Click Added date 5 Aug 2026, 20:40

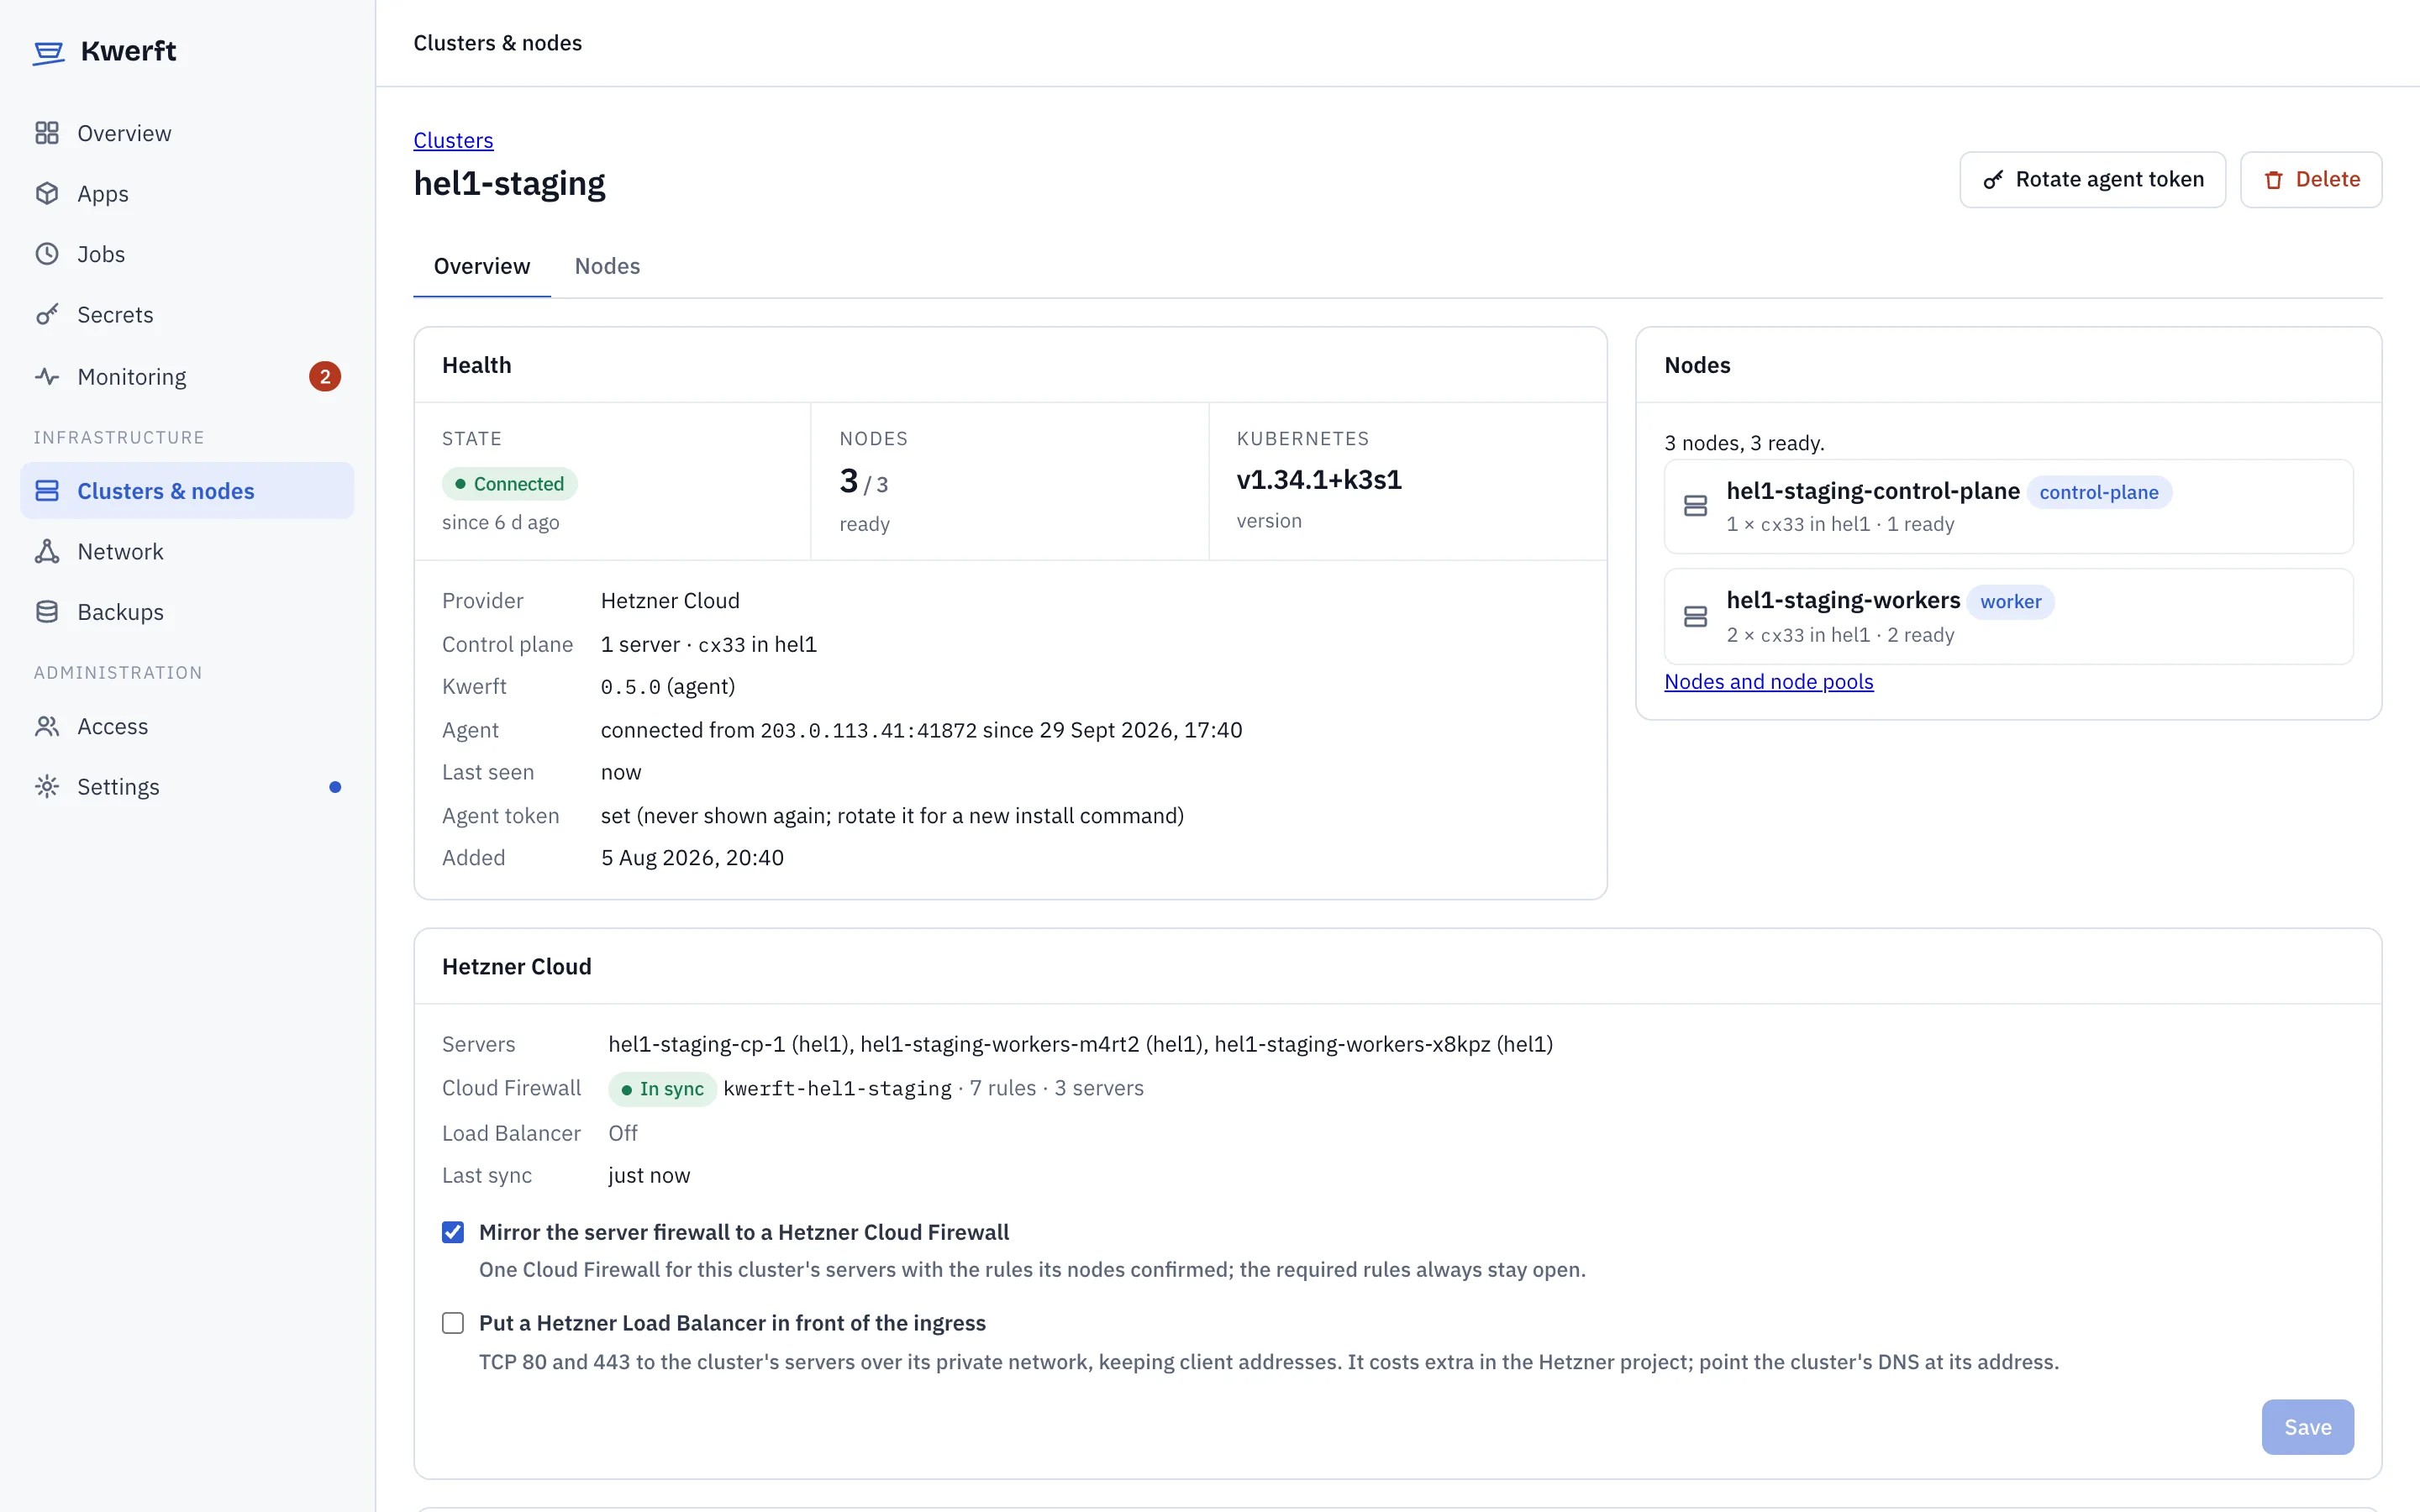click(692, 858)
